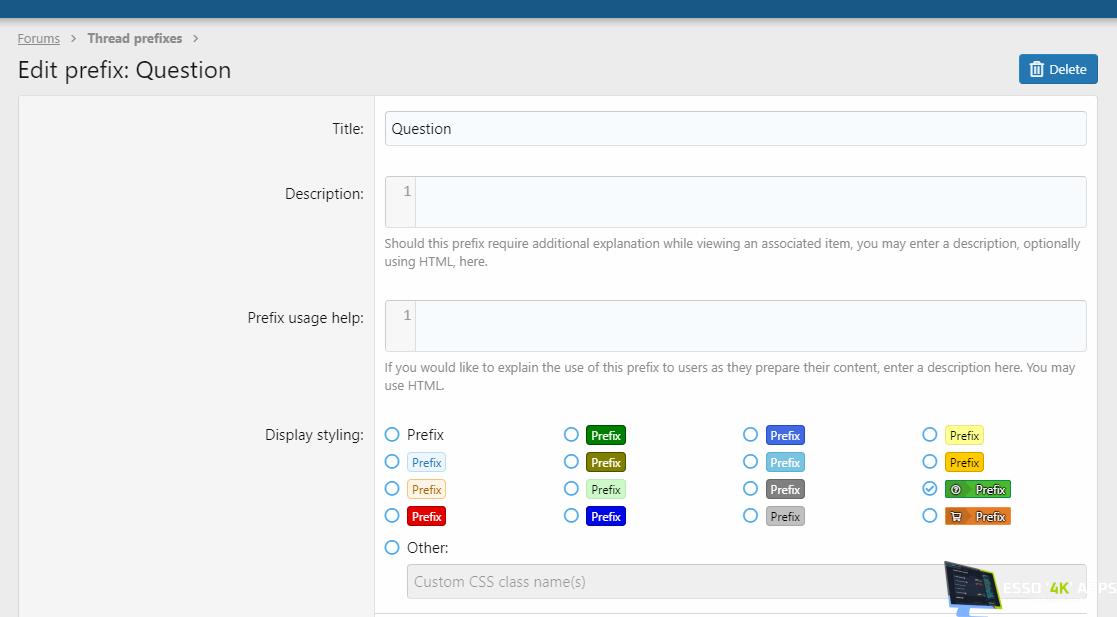Screen dimensions: 1117x617
Task: Open Thread prefixes breadcrumb link
Action: [134, 39]
